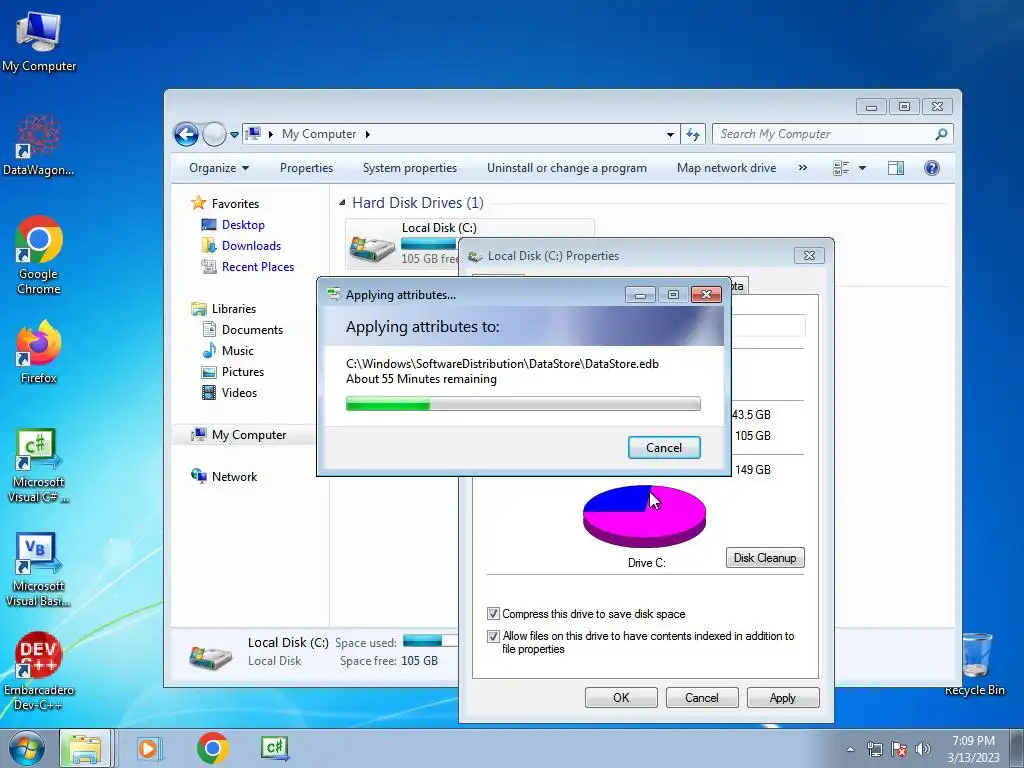This screenshot has height=768, width=1024.
Task: Click OK in Local Disk Properties
Action: (x=621, y=697)
